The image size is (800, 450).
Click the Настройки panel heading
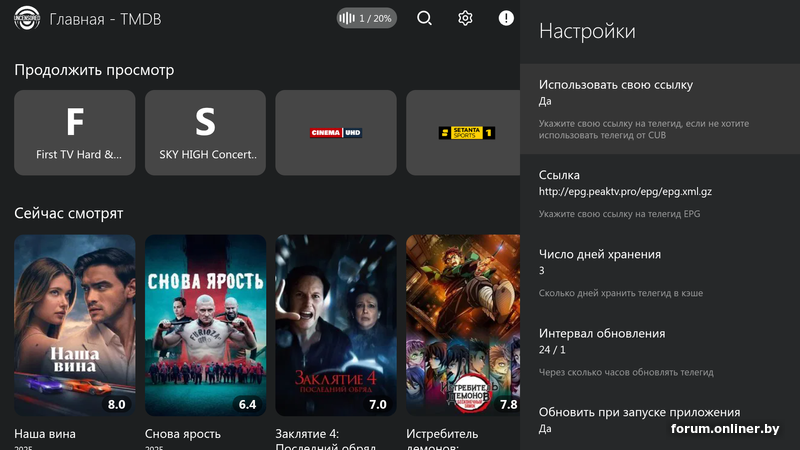pyautogui.click(x=587, y=31)
